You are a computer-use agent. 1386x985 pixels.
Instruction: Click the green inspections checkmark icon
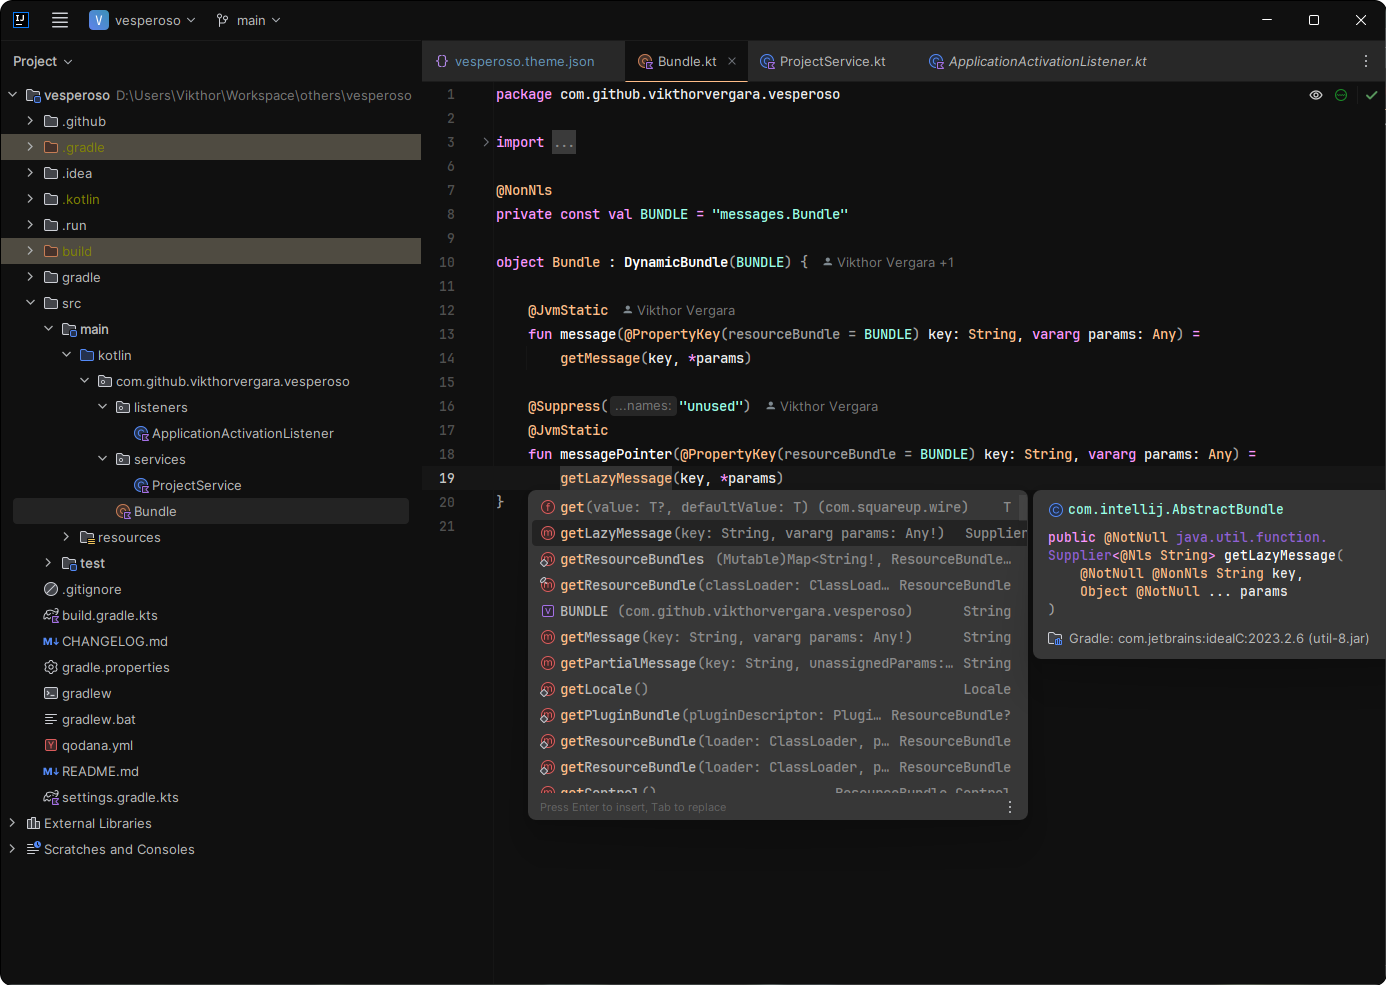[x=1371, y=95]
